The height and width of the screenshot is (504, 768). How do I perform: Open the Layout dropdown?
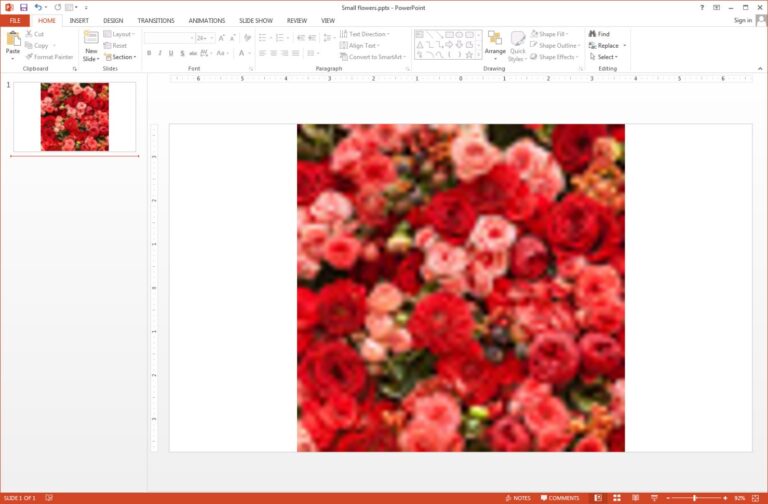pyautogui.click(x=119, y=34)
